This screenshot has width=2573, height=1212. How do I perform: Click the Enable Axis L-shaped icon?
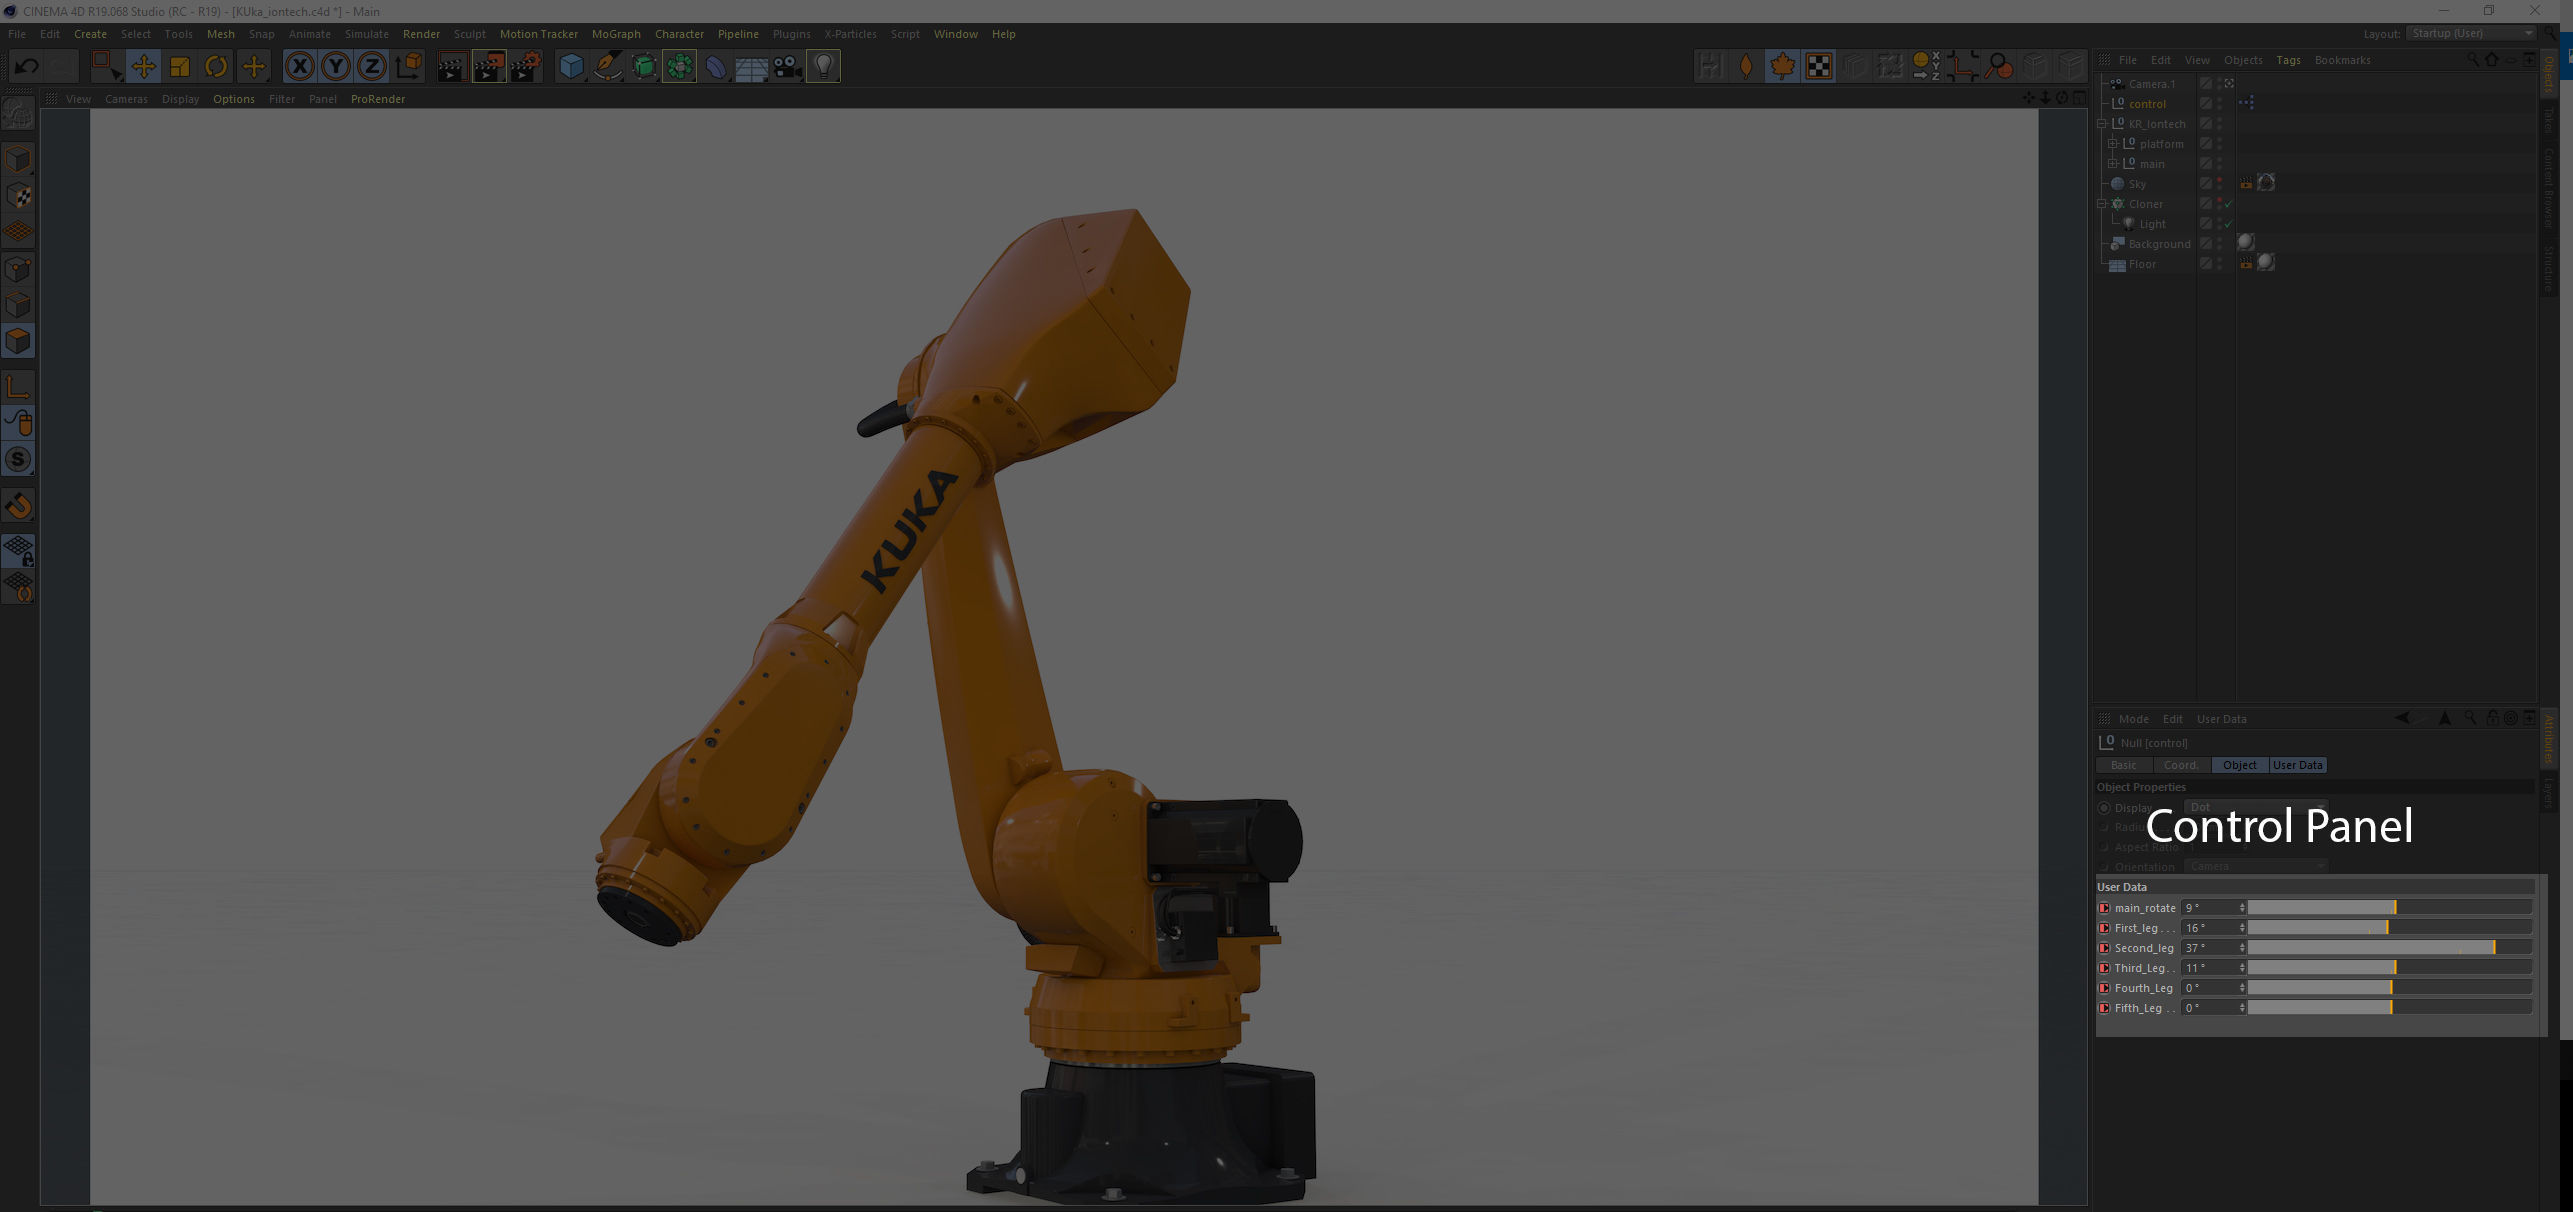(18, 387)
